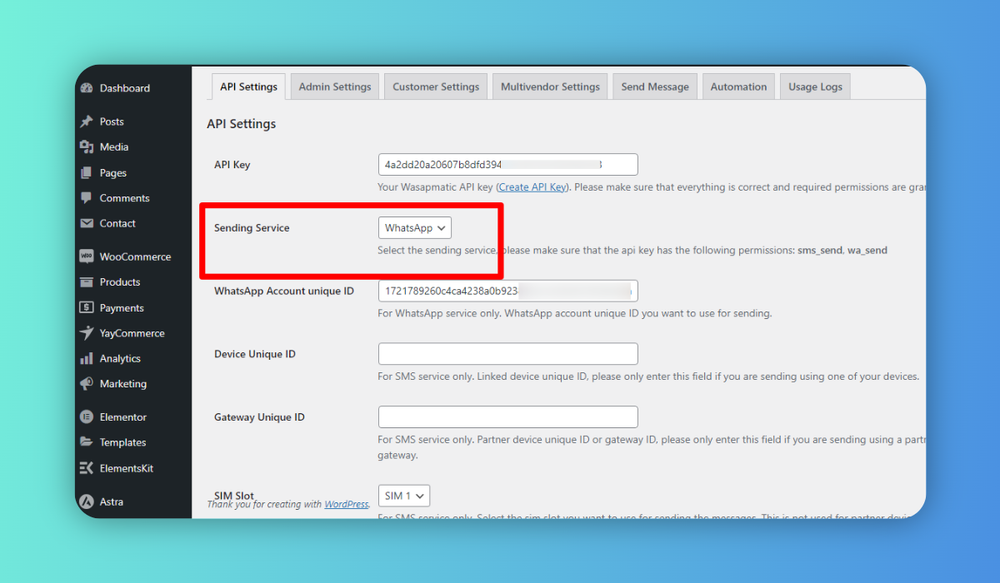Click the Templates folder icon
The width and height of the screenshot is (1000, 583).
[87, 442]
